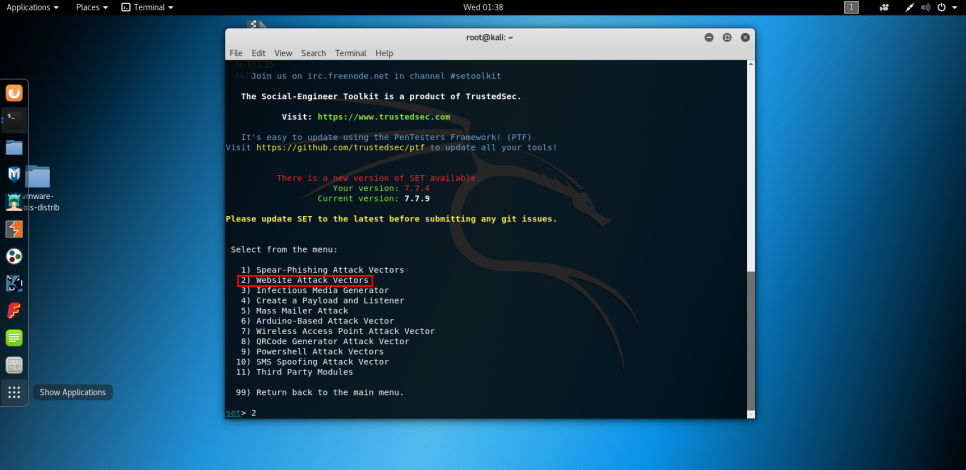
Task: Click '1) Spear-Phishing Attack Vectors' line
Action: (322, 270)
